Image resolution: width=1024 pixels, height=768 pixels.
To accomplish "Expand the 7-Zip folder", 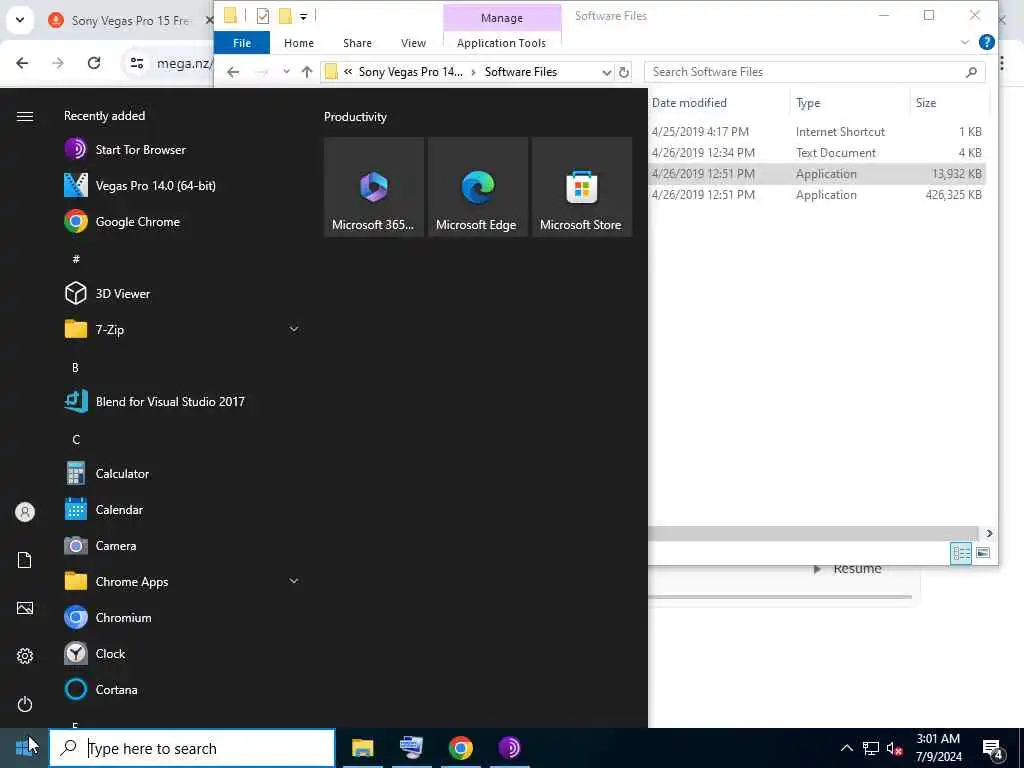I will [294, 329].
